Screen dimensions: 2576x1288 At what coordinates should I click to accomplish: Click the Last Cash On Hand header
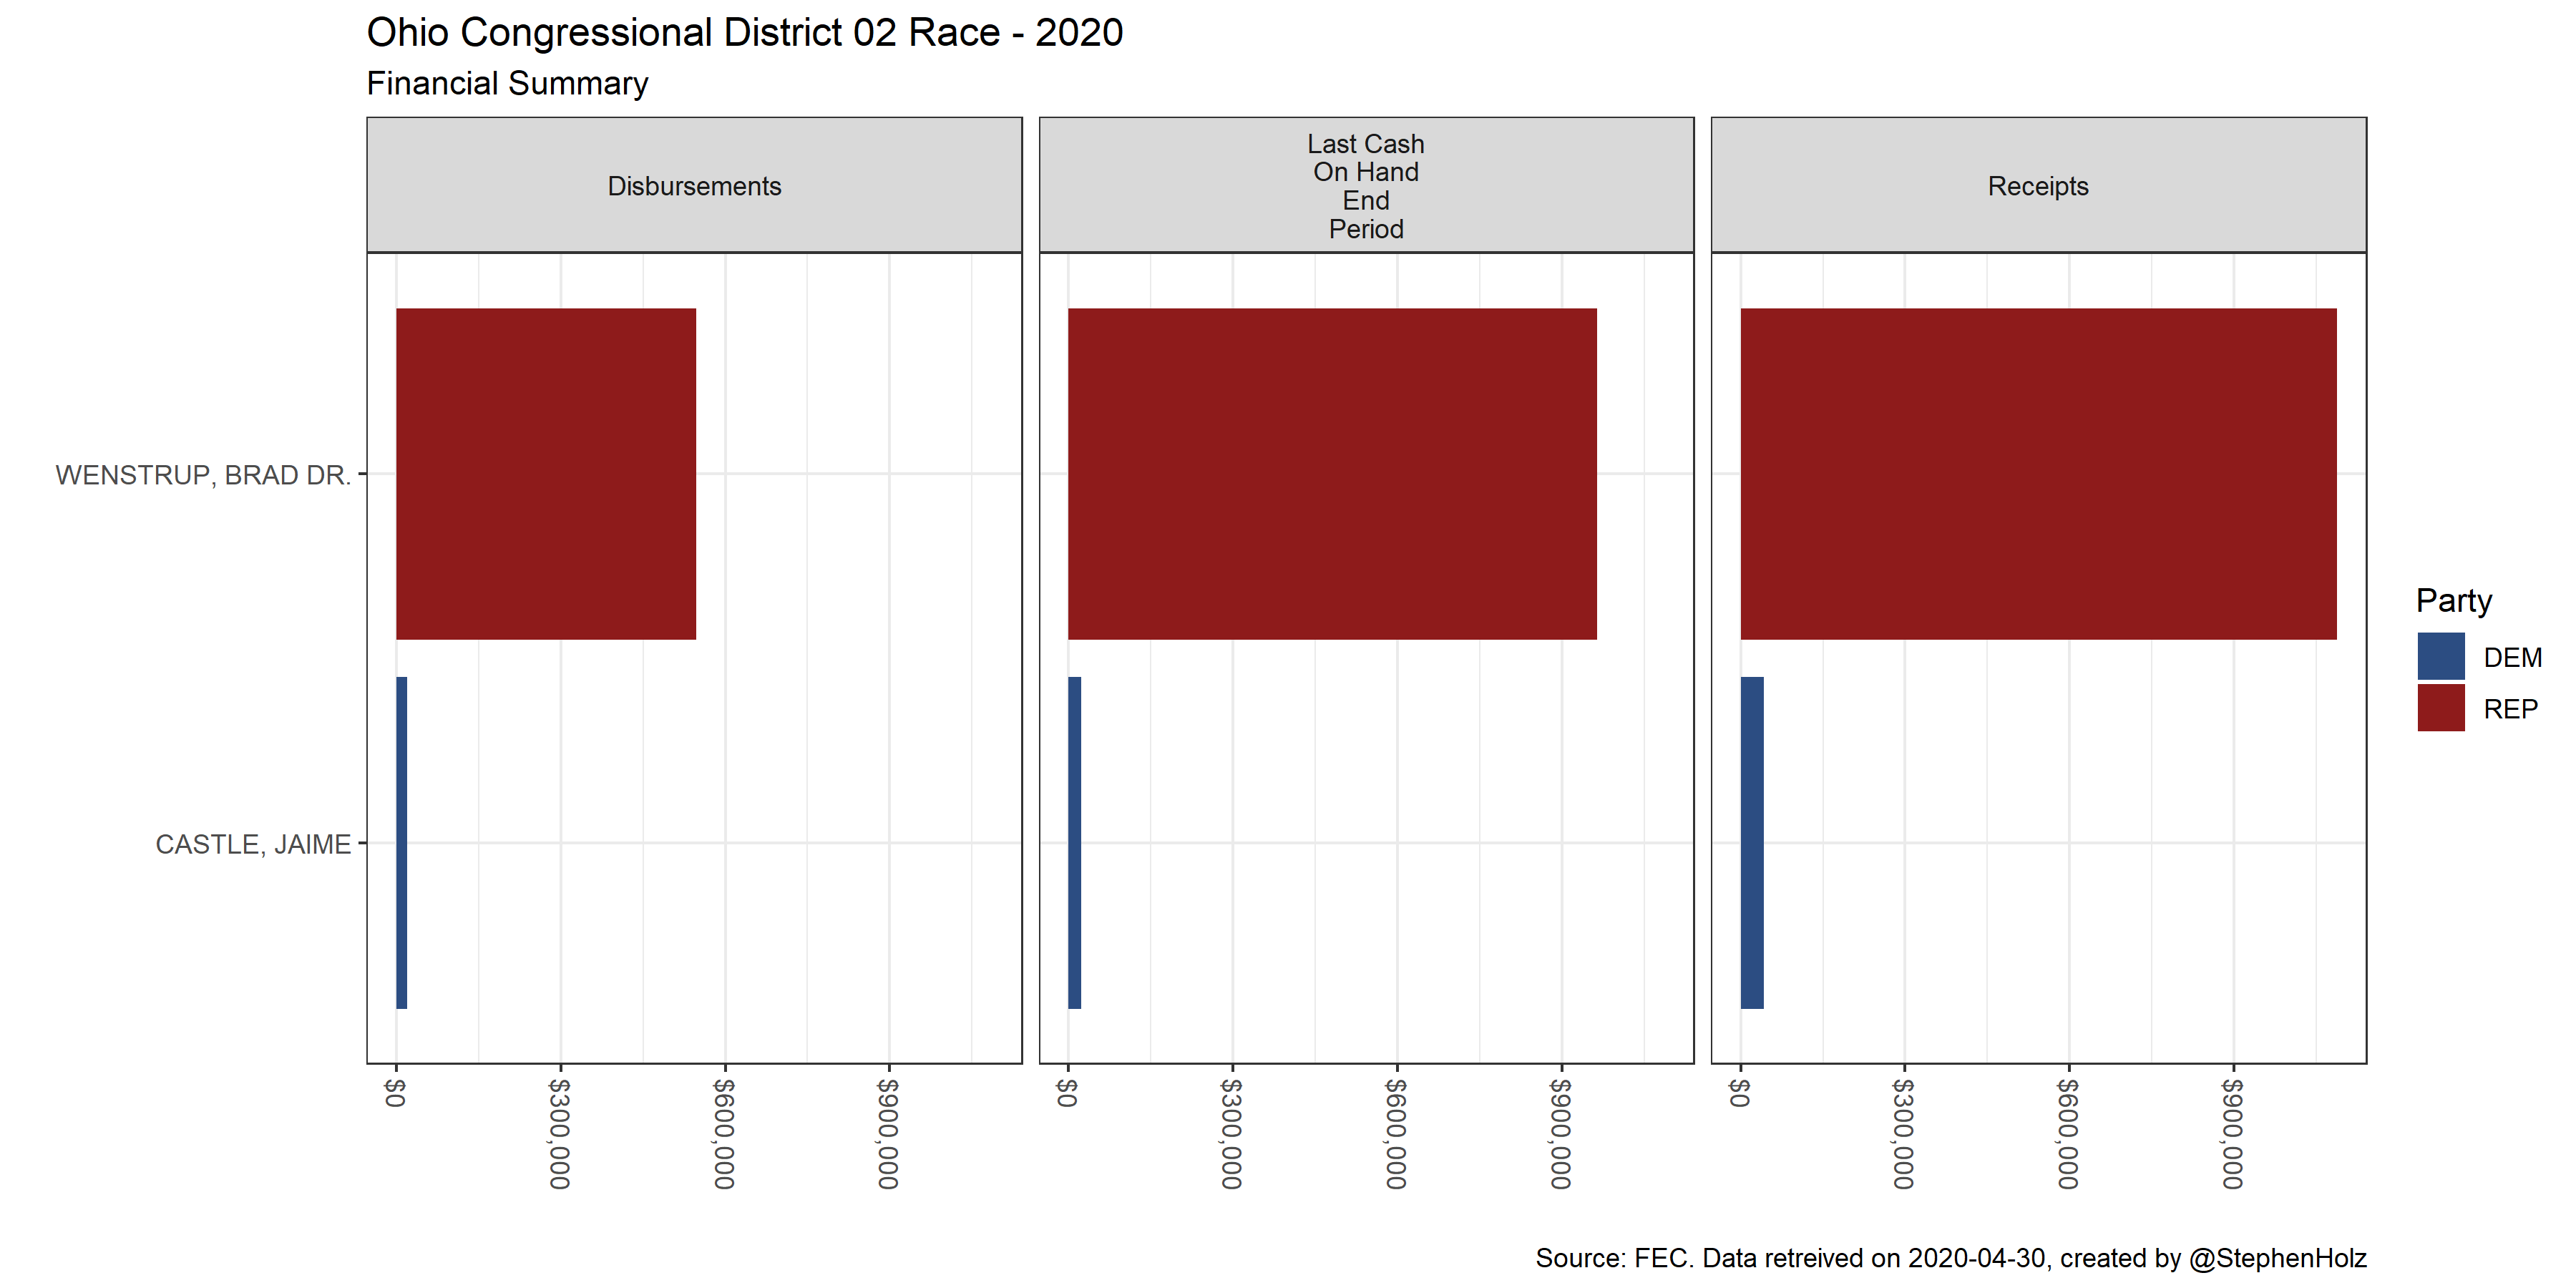point(1365,186)
